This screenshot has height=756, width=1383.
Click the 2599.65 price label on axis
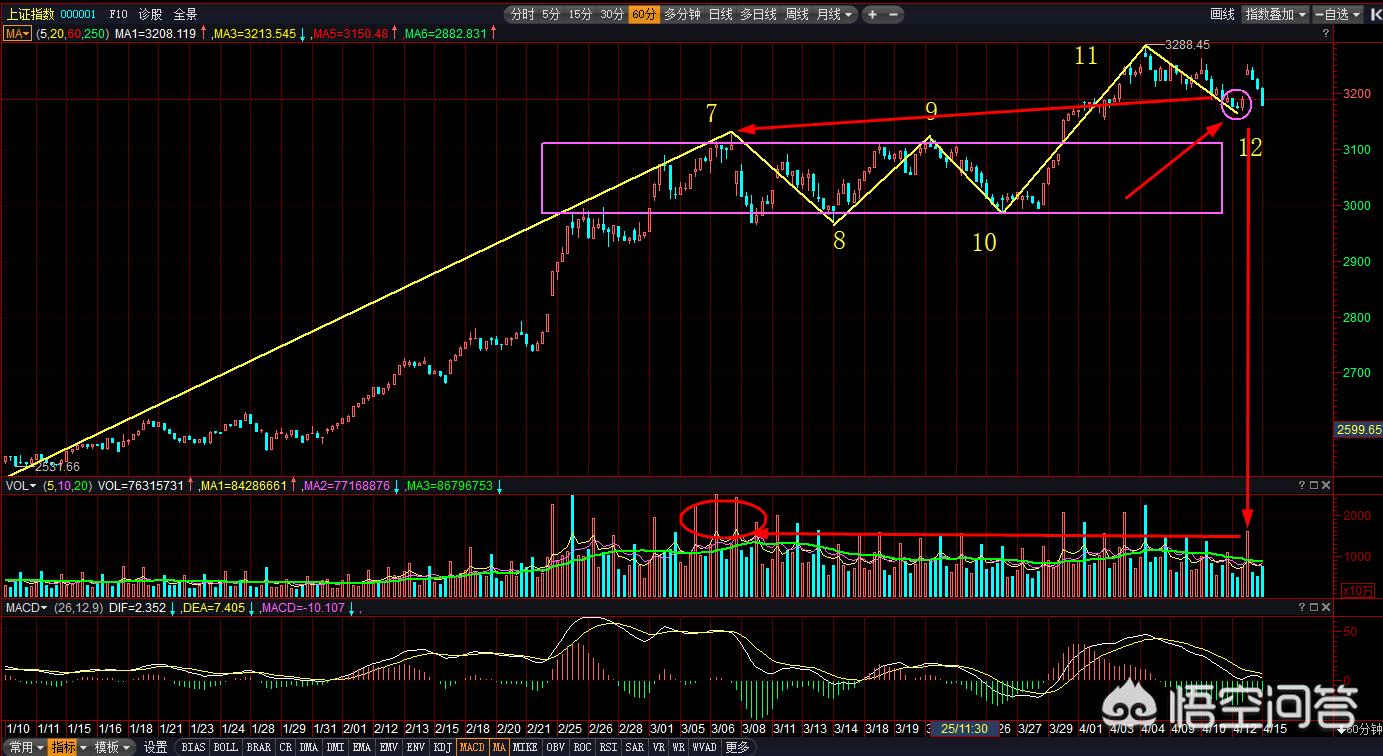pyautogui.click(x=1358, y=429)
